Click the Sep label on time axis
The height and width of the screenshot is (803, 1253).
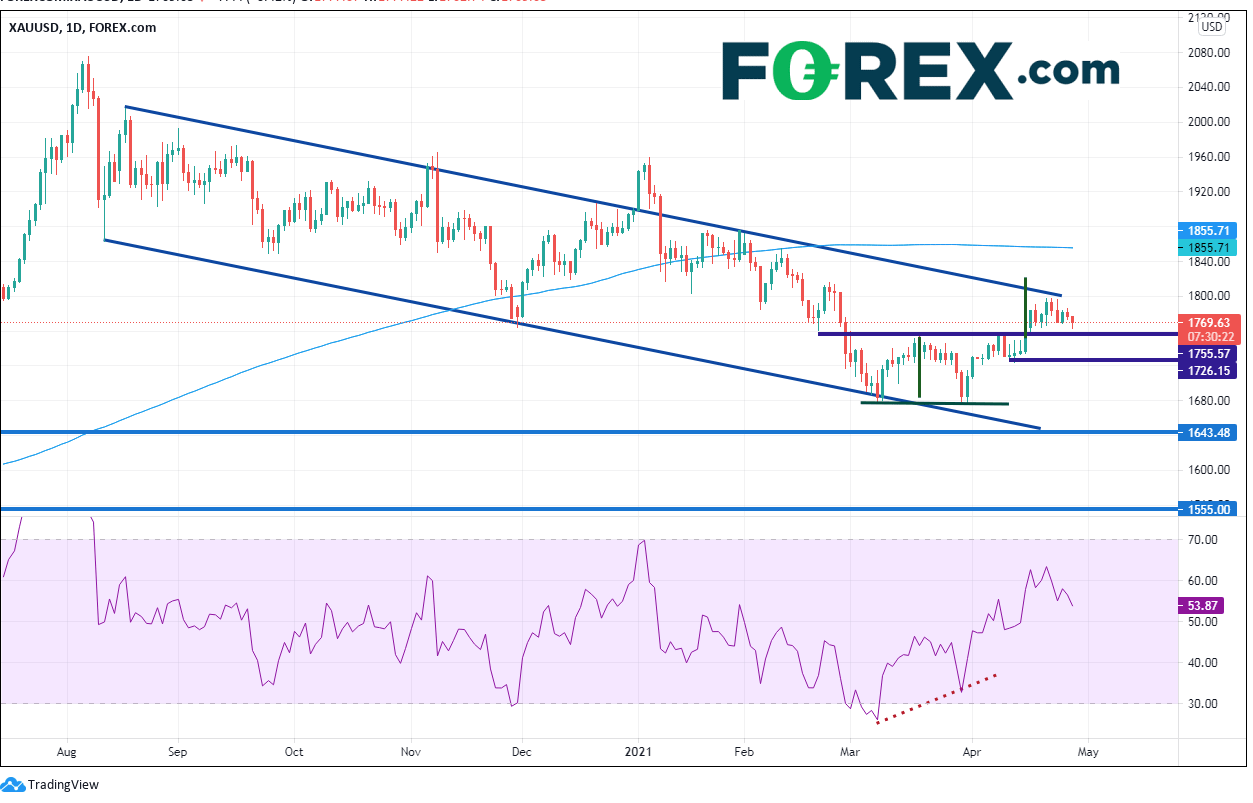(178, 750)
